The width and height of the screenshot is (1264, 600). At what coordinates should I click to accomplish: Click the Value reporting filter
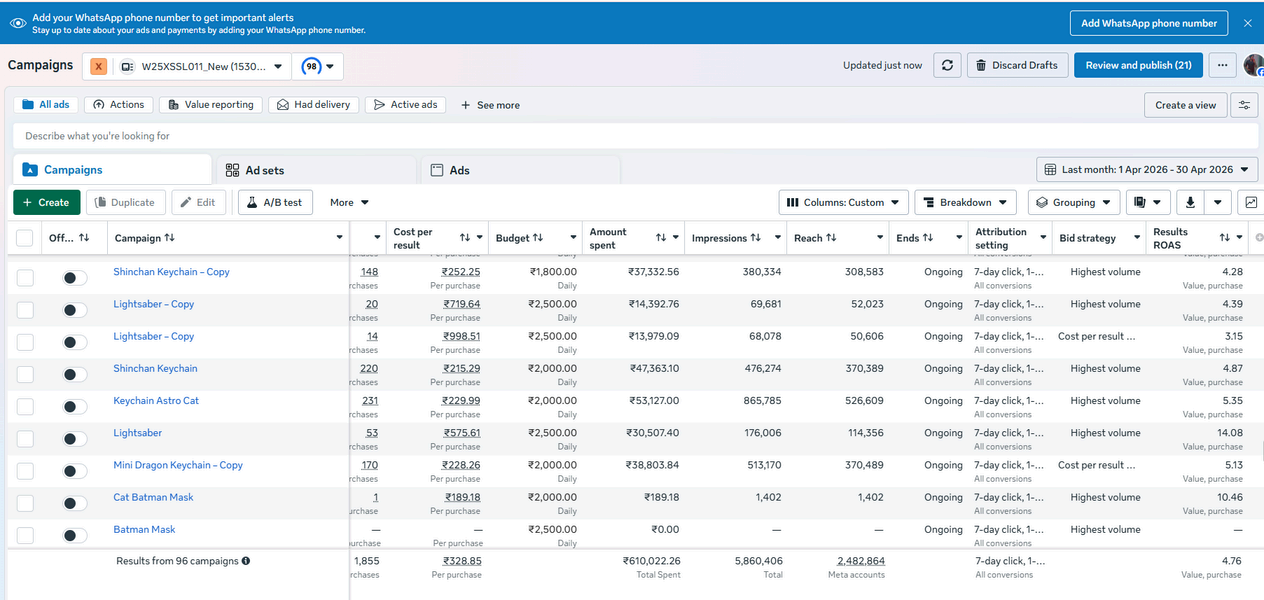(x=210, y=105)
